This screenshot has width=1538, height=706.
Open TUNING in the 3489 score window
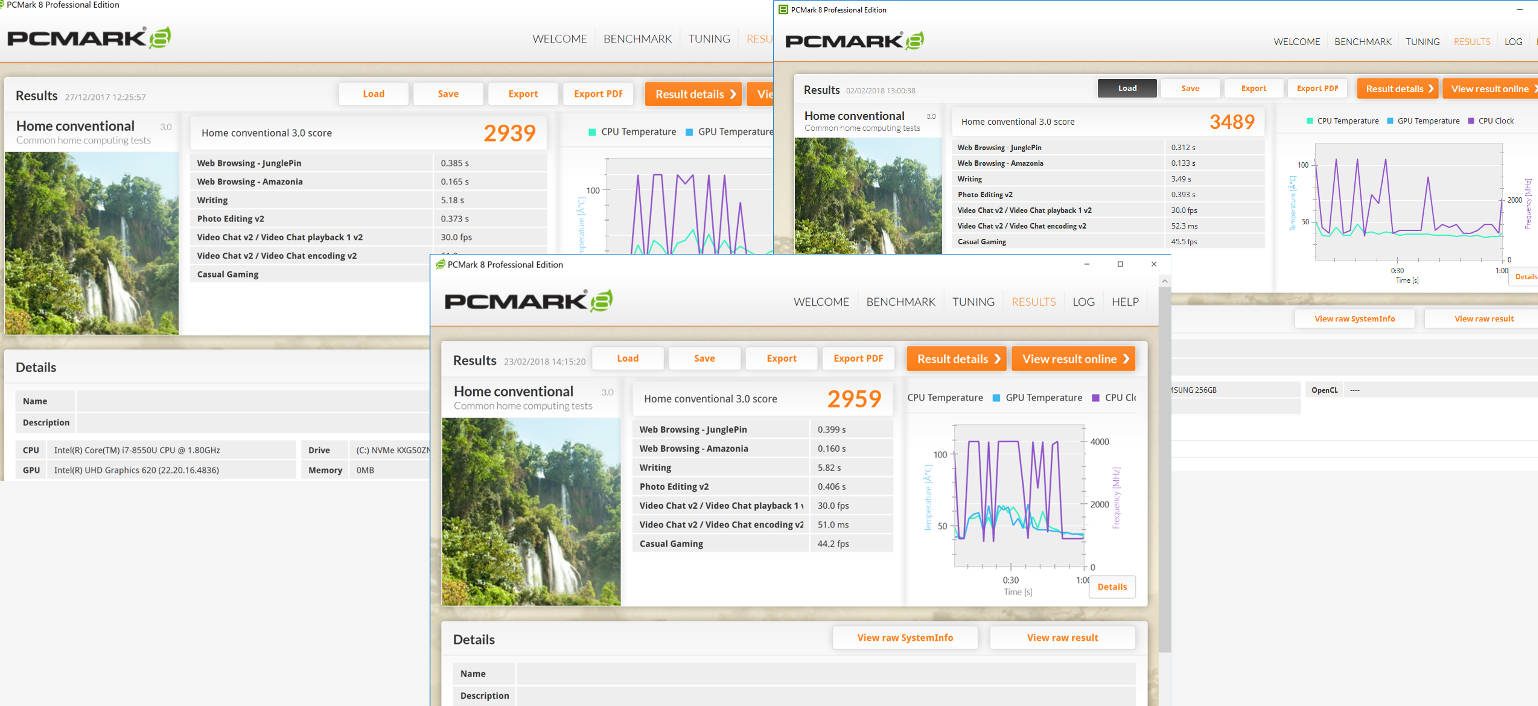1423,42
